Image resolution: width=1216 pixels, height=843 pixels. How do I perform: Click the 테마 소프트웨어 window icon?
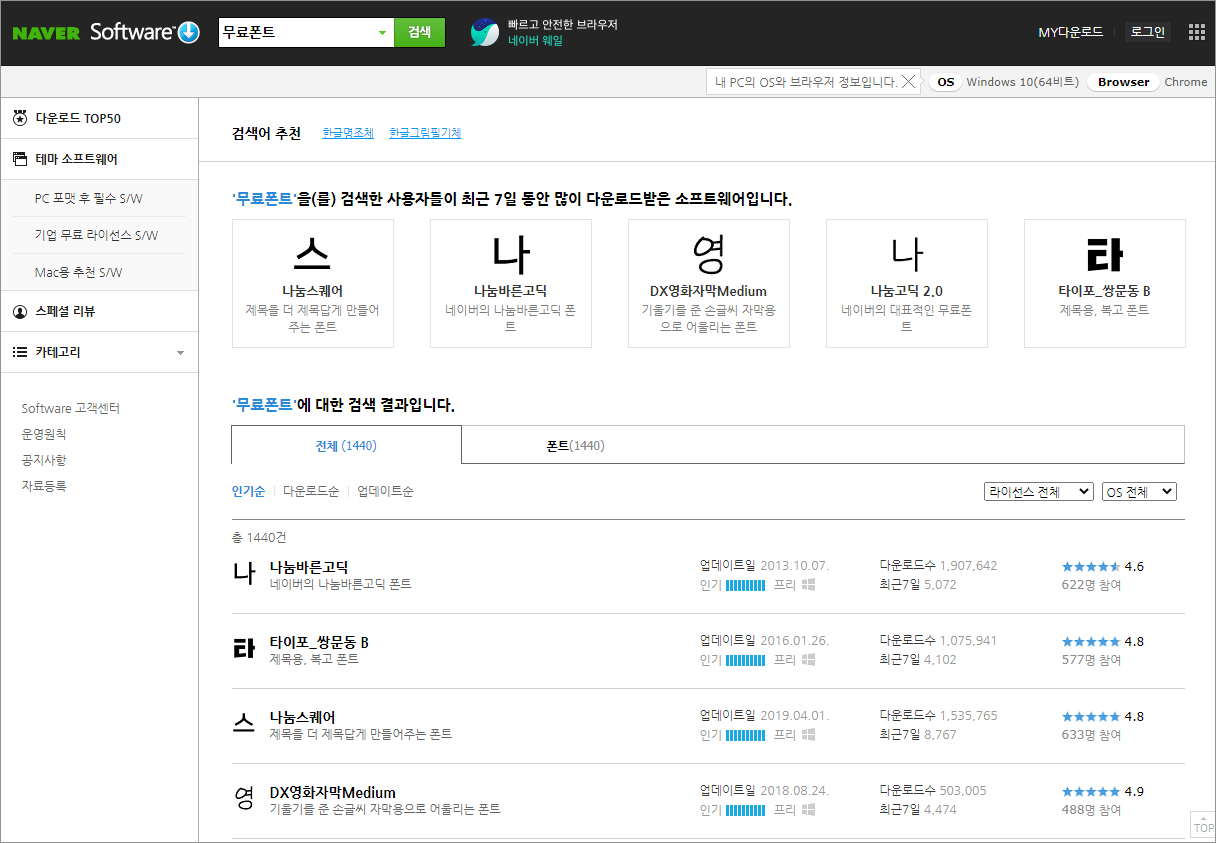tap(20, 159)
